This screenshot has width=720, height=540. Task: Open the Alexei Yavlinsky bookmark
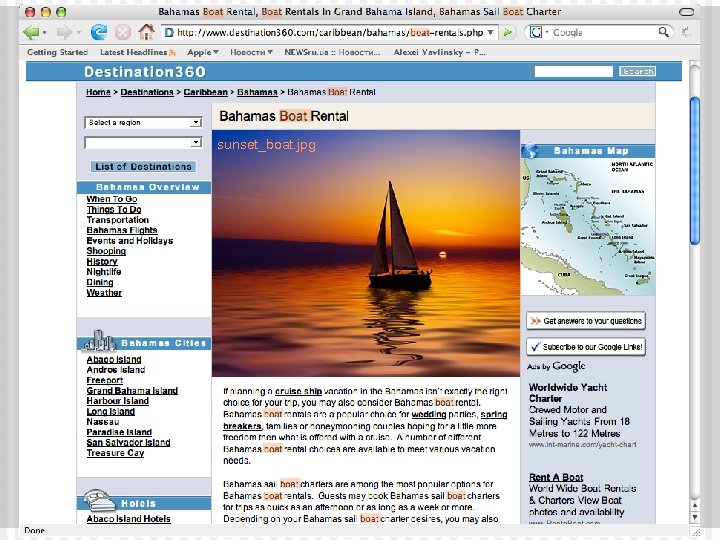click(439, 52)
